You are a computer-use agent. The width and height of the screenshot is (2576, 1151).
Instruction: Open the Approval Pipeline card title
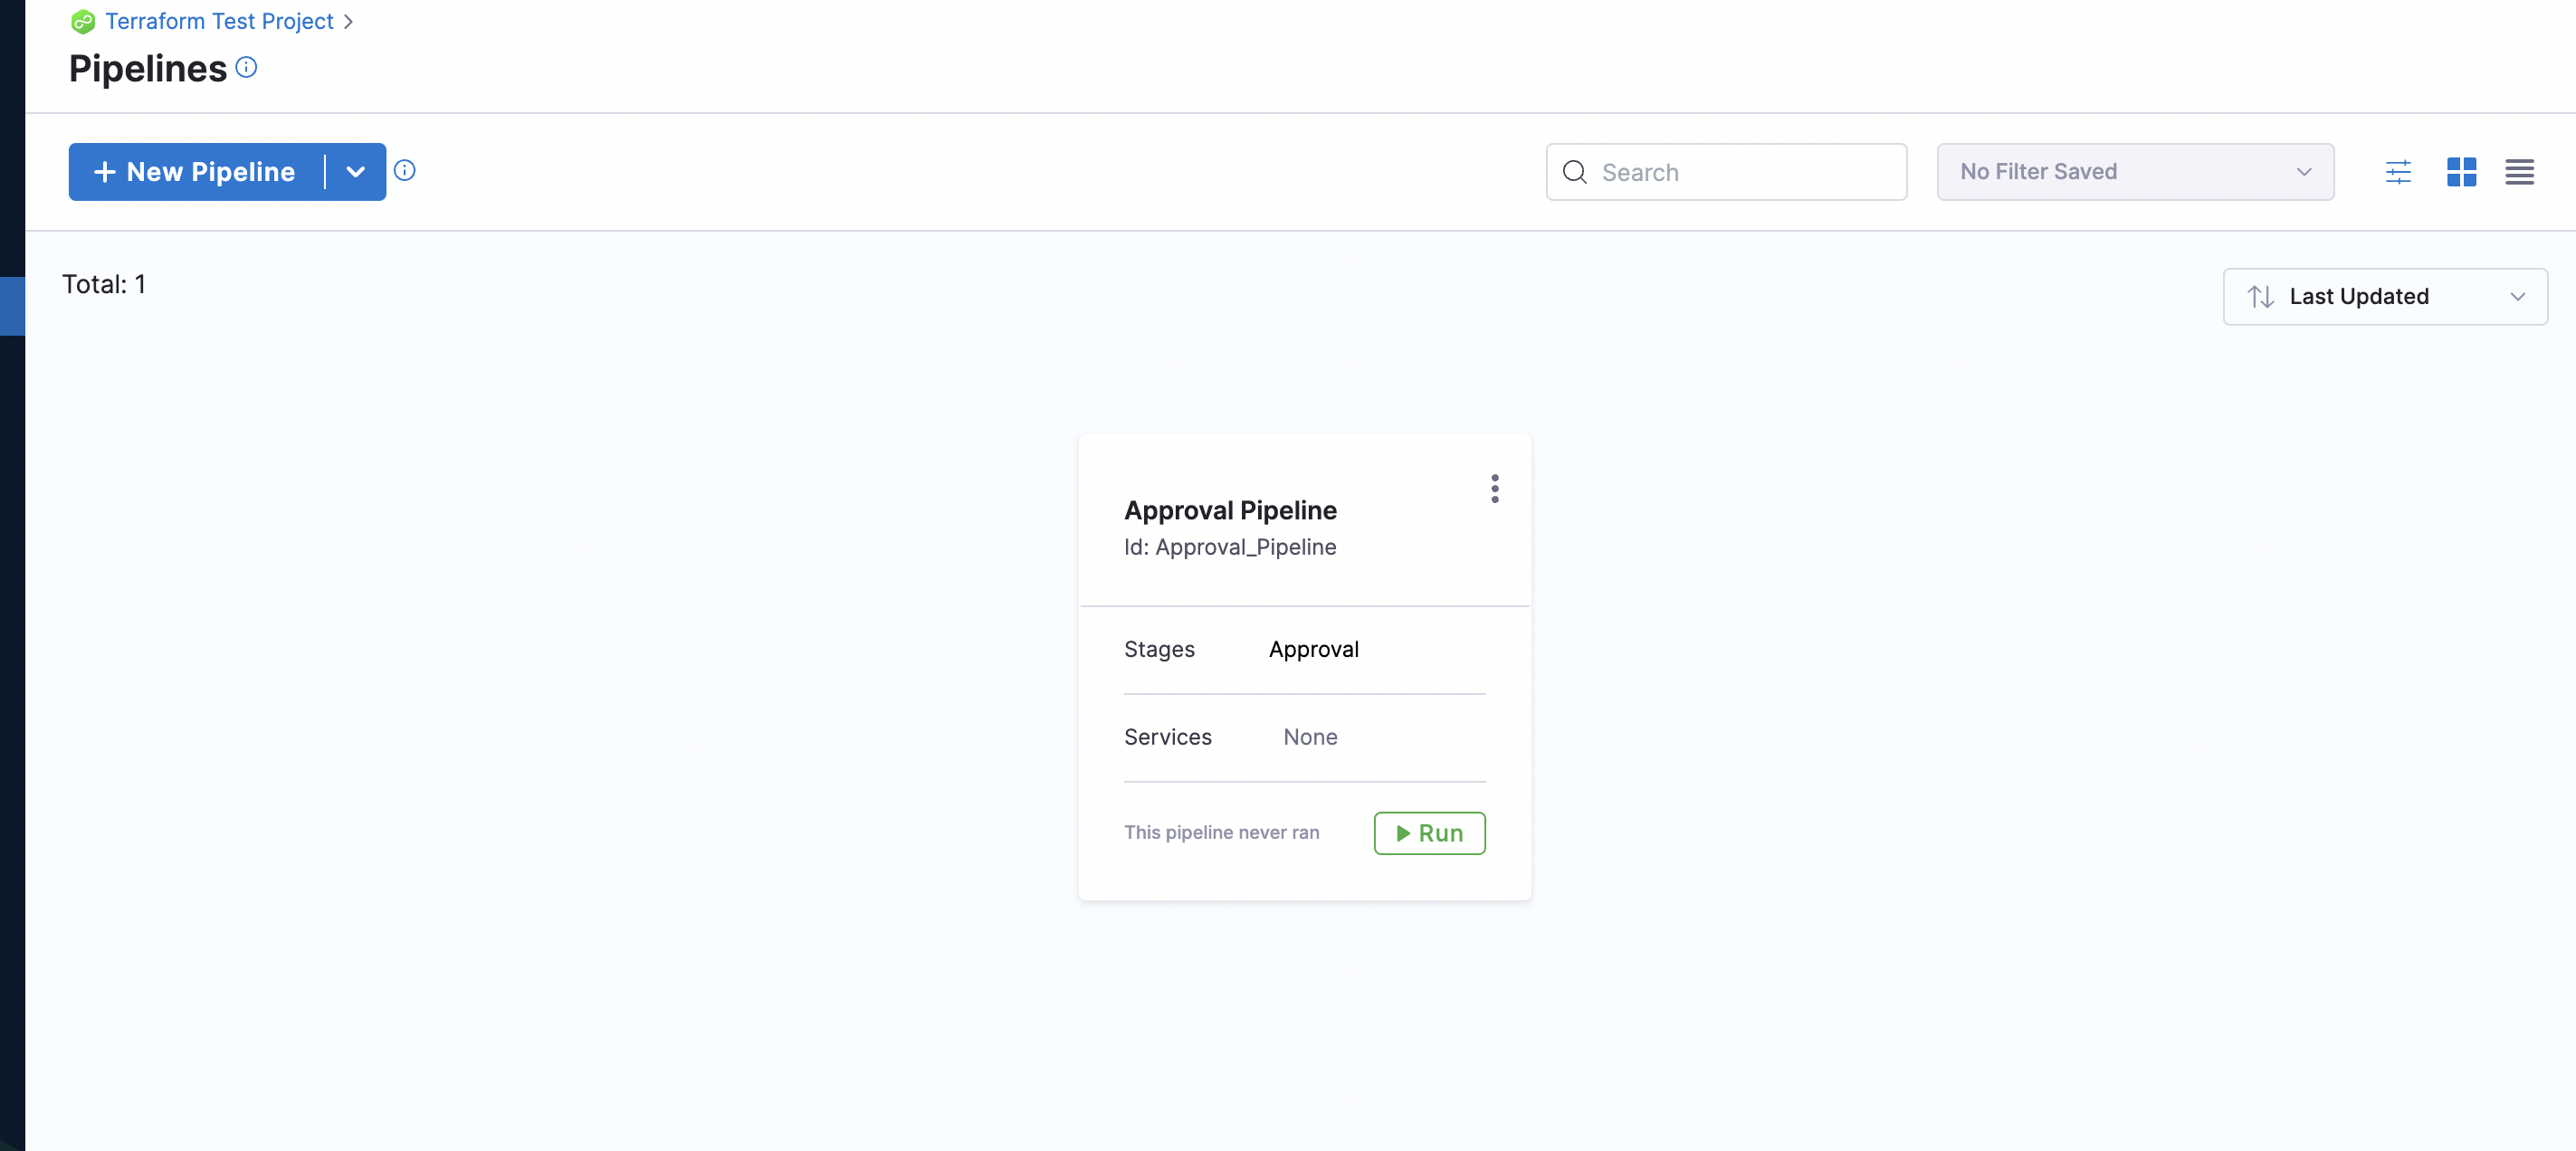point(1229,510)
